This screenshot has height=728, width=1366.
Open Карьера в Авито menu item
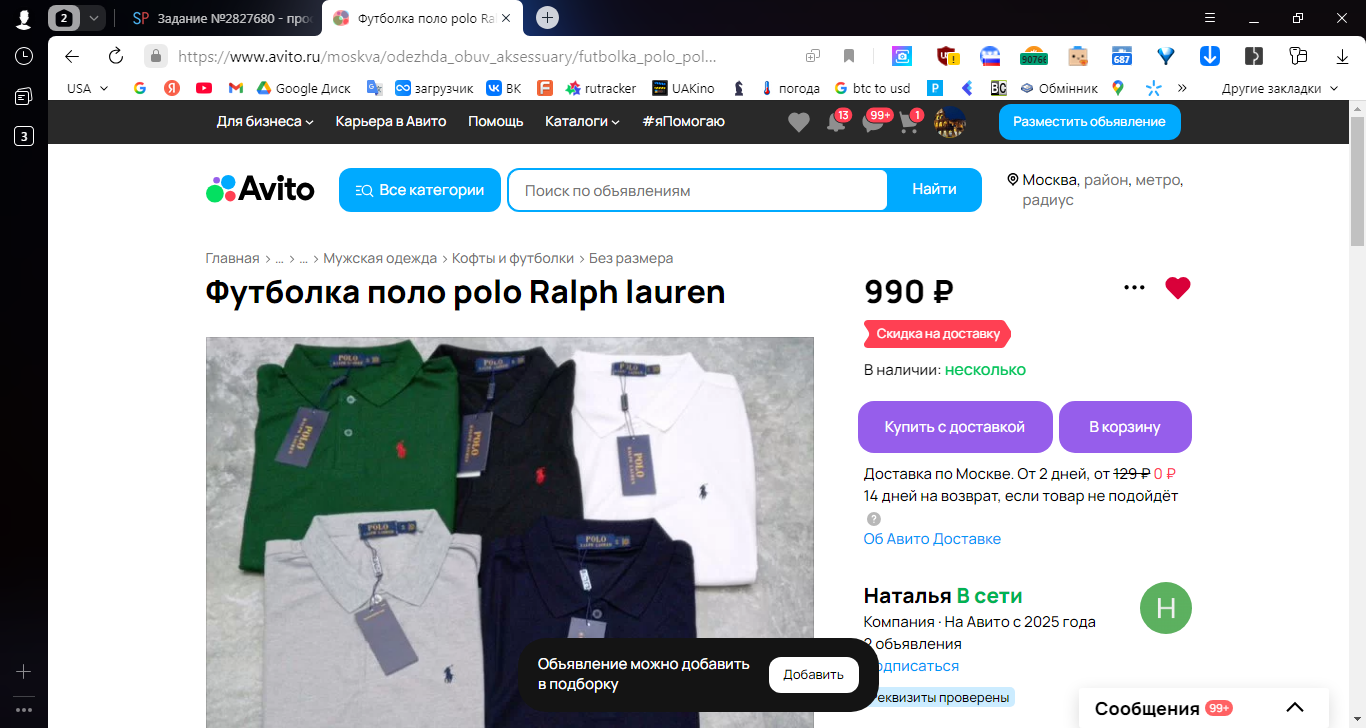click(391, 121)
